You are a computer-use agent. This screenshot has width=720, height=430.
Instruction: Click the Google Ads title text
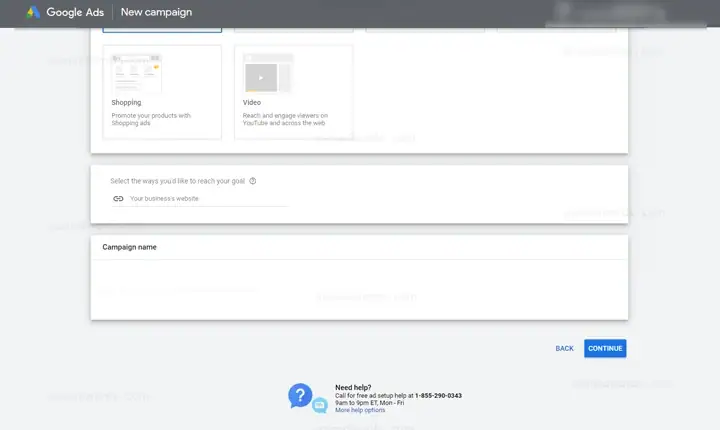click(x=75, y=12)
